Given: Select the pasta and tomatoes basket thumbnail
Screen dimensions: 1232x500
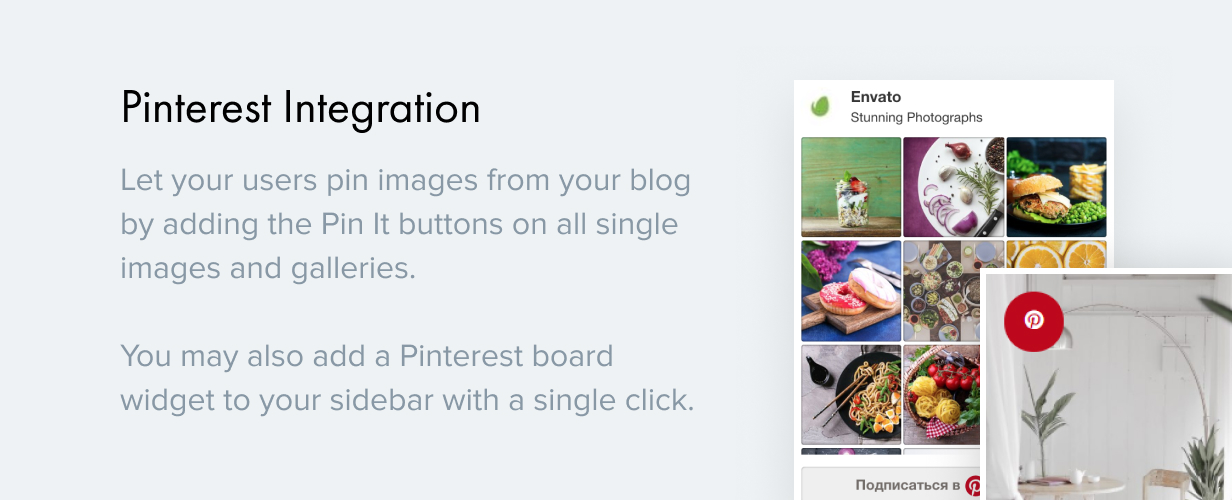Looking at the screenshot, I should tap(942, 394).
